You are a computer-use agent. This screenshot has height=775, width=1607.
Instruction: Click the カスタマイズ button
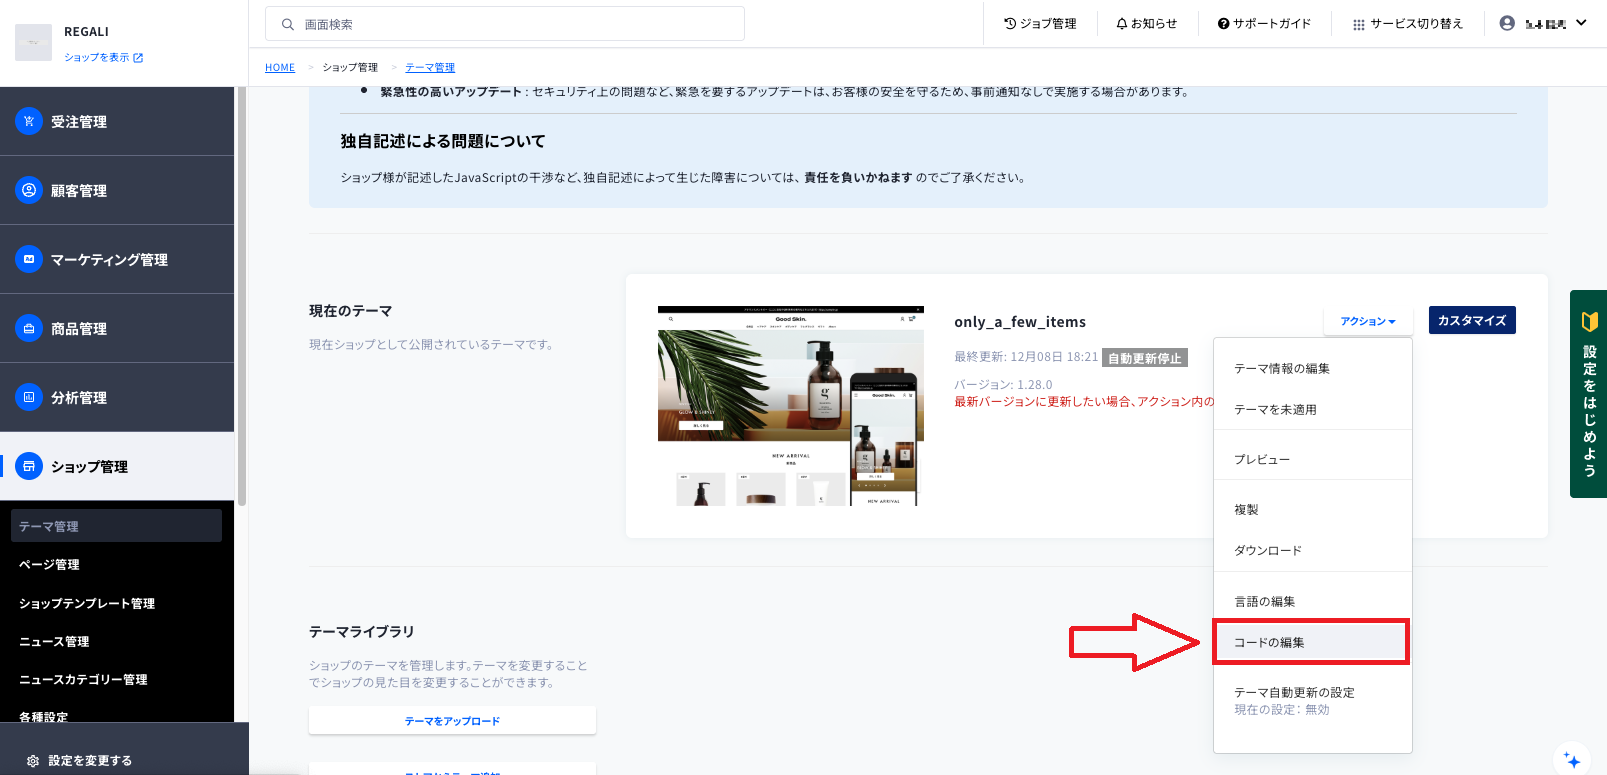1472,320
